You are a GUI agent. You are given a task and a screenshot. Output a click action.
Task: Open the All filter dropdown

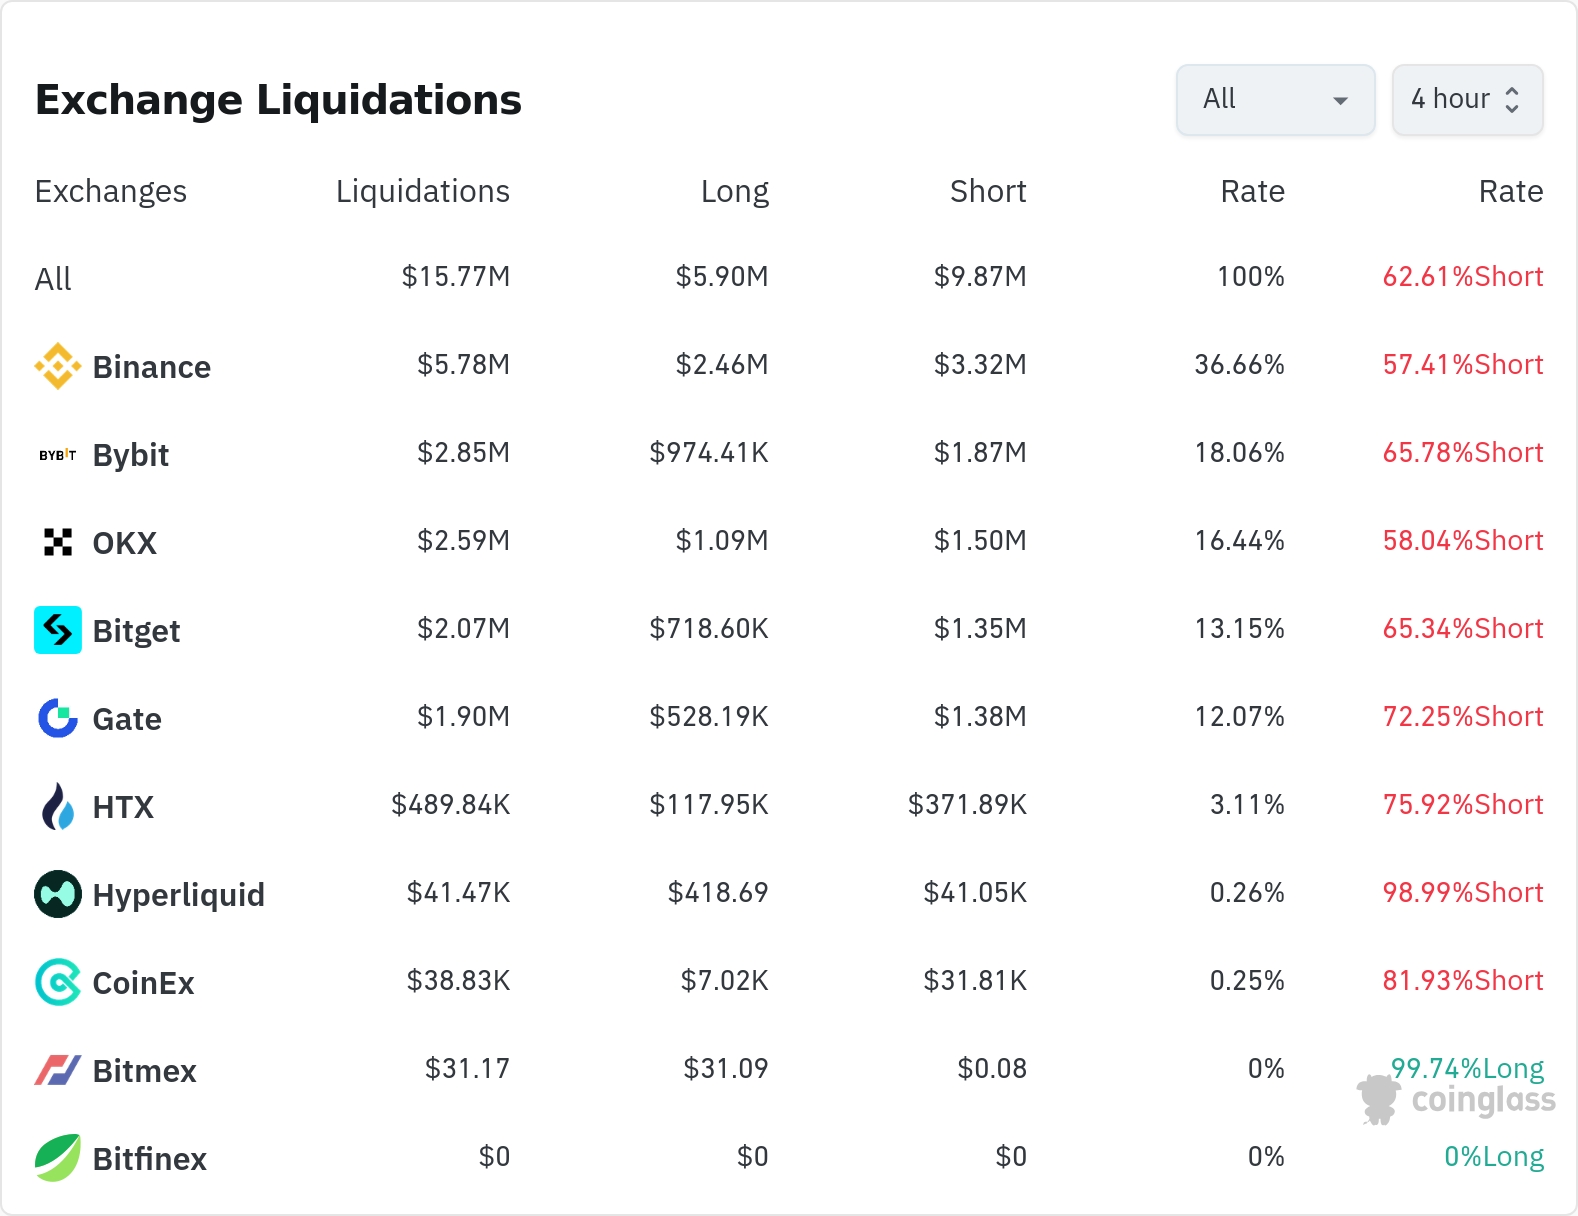tap(1275, 100)
